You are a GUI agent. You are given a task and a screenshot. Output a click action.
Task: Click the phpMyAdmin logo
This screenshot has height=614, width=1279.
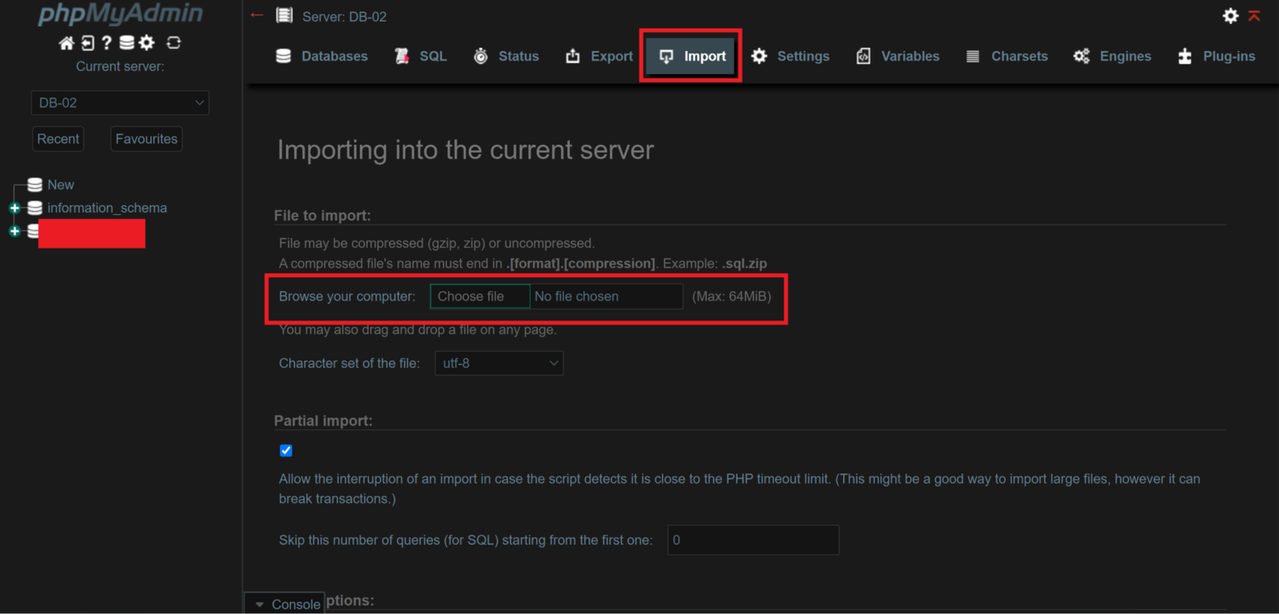click(x=120, y=14)
